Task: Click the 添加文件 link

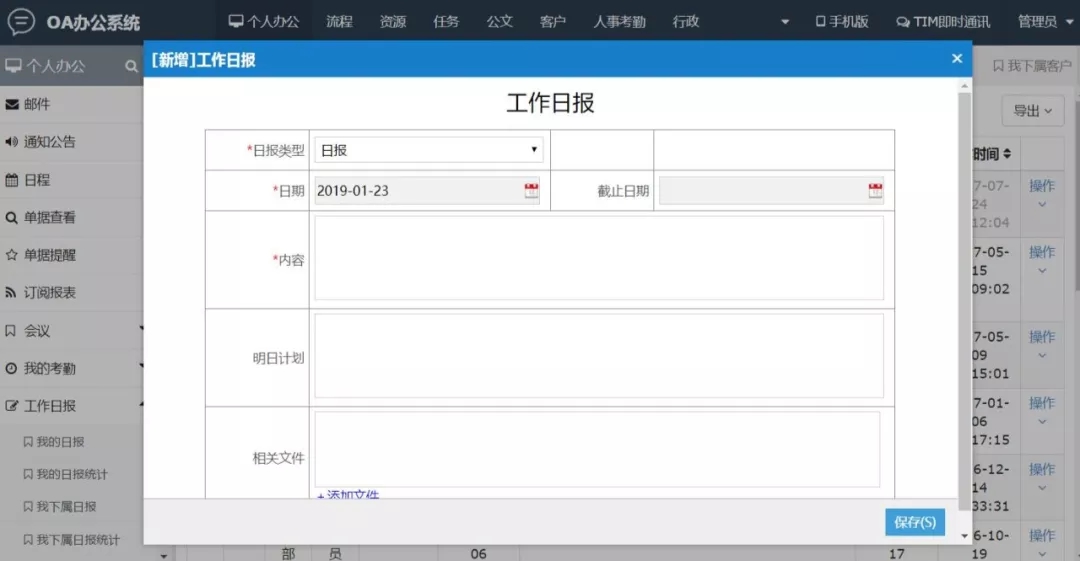Action: click(x=348, y=494)
